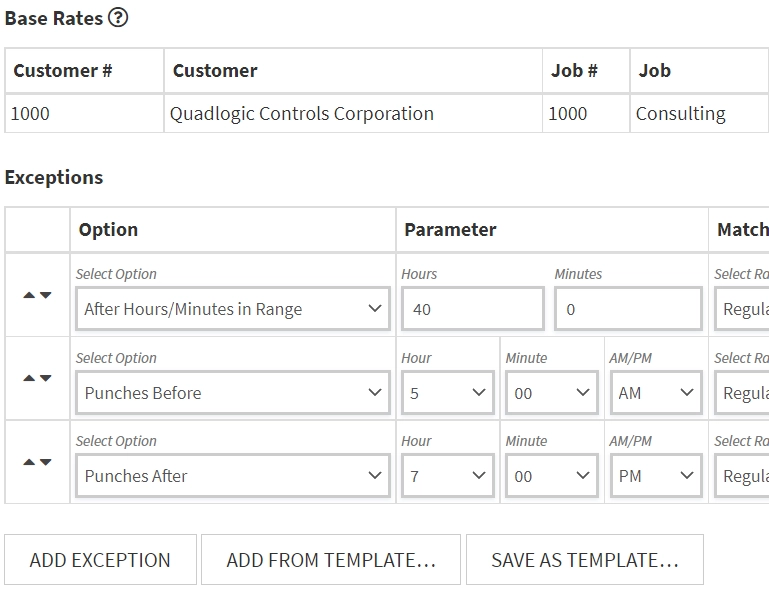Move the Punches Before exception up
The image size is (769, 601).
pyautogui.click(x=30, y=378)
